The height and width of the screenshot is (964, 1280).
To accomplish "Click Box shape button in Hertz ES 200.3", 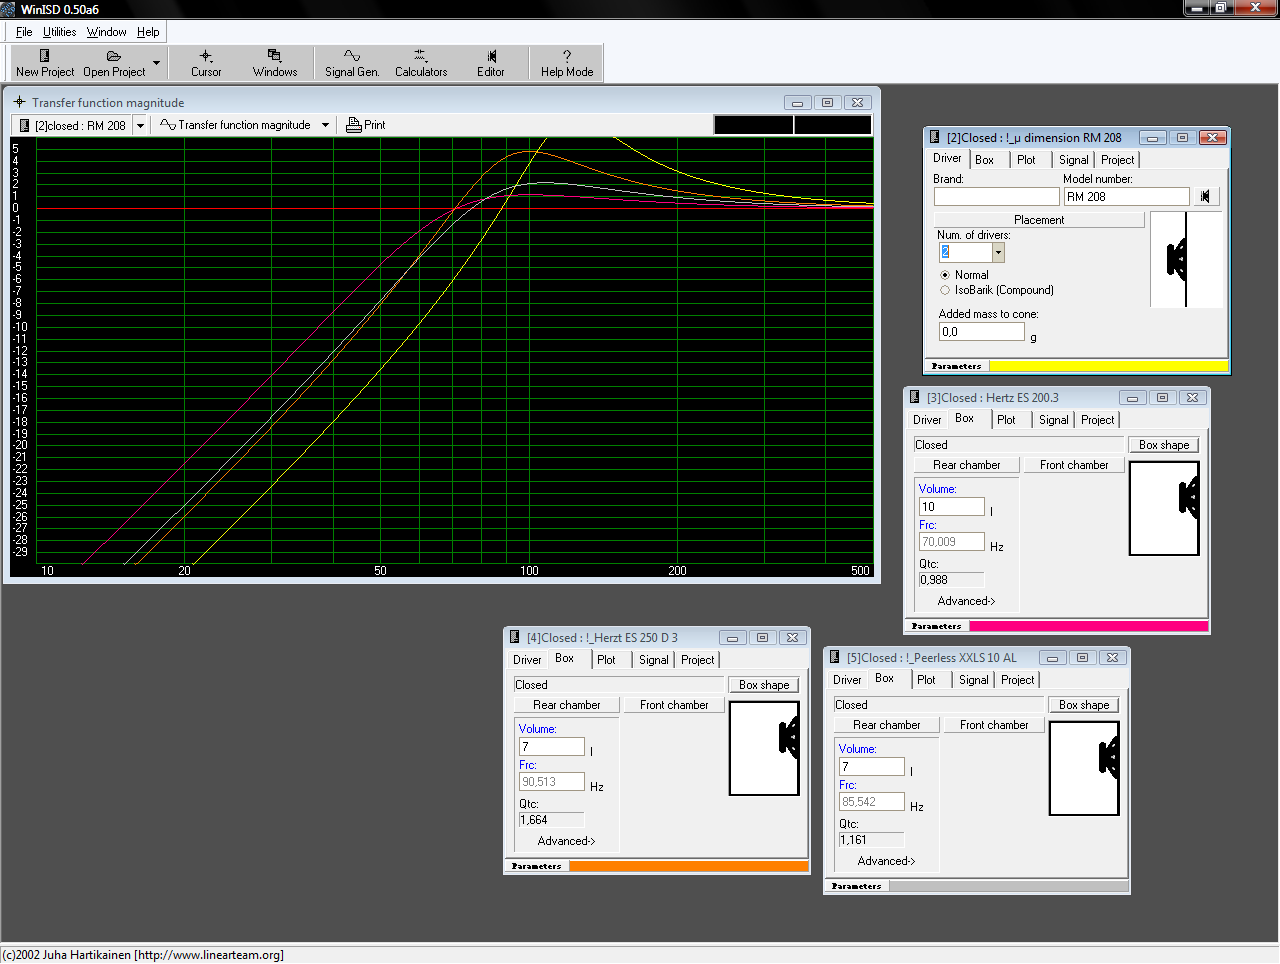I will click(x=1164, y=445).
